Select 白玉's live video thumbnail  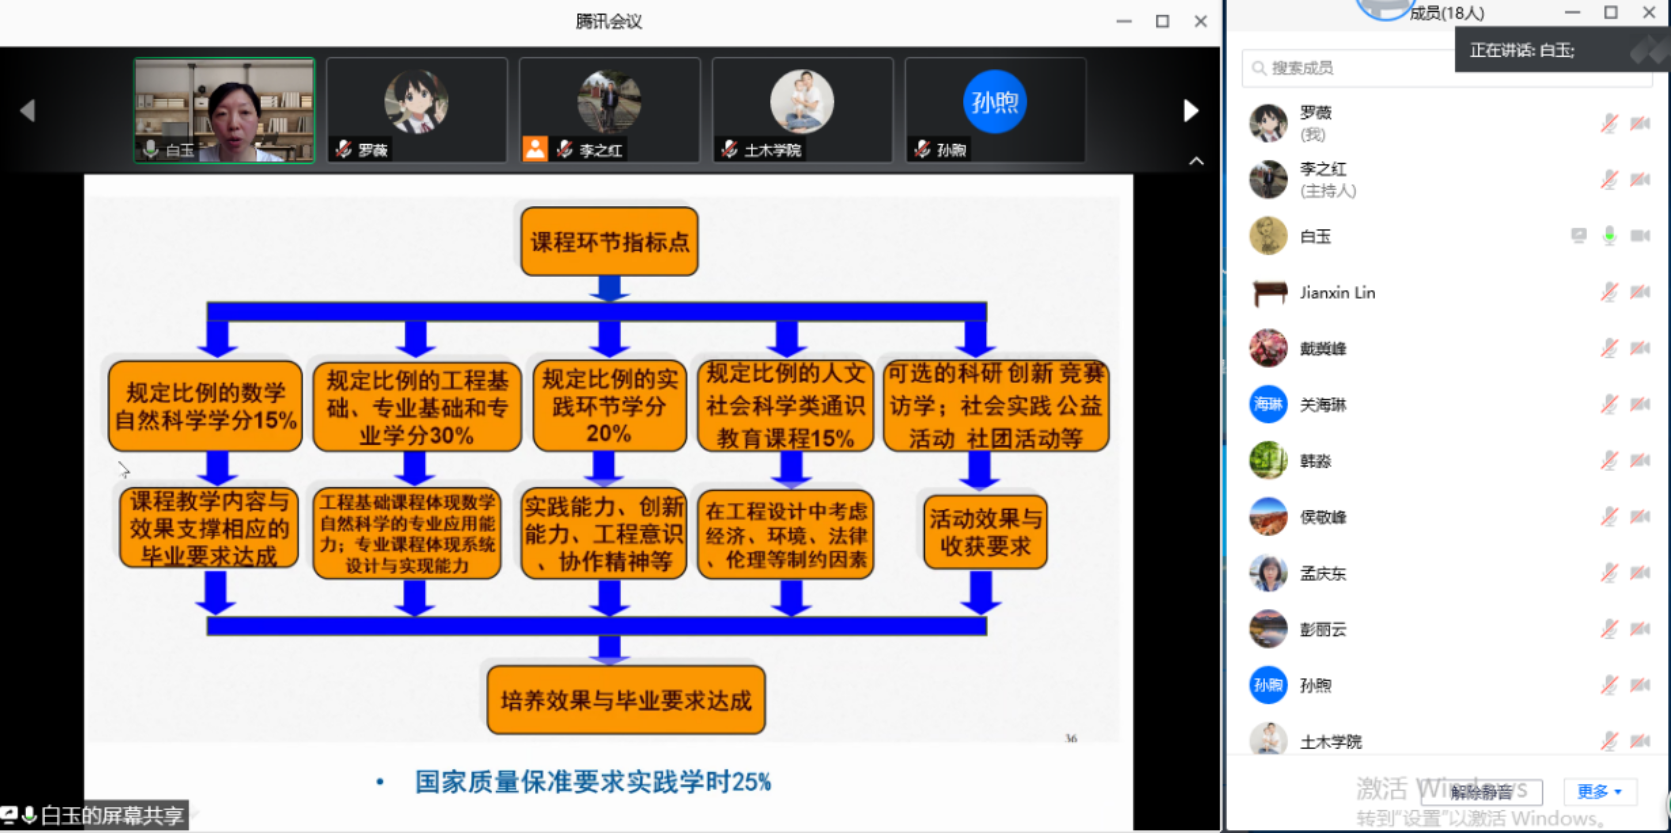point(225,110)
